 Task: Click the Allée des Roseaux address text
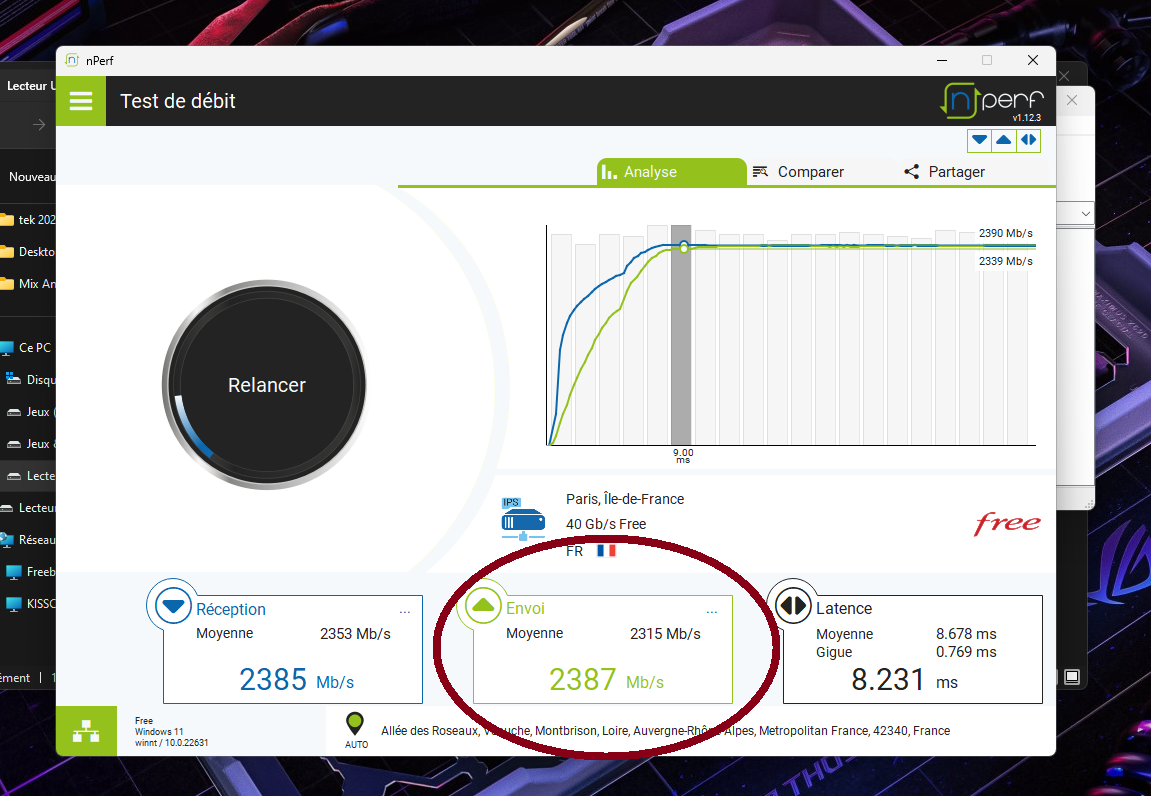coord(665,731)
